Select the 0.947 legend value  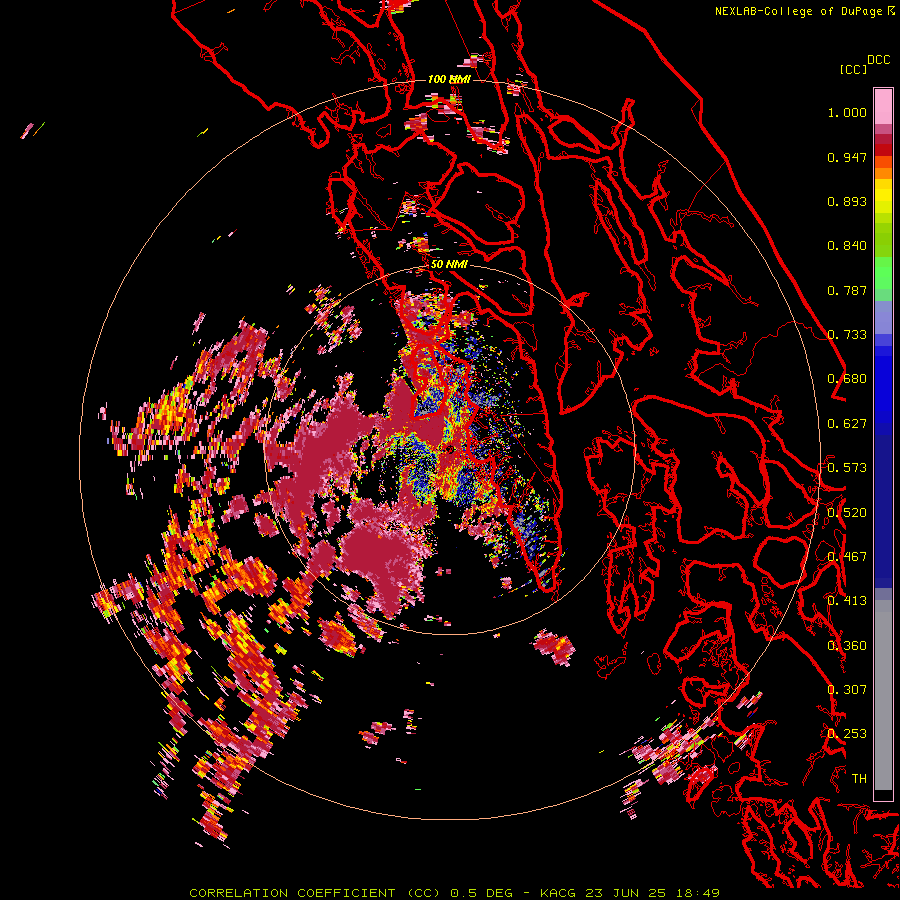[x=847, y=157]
